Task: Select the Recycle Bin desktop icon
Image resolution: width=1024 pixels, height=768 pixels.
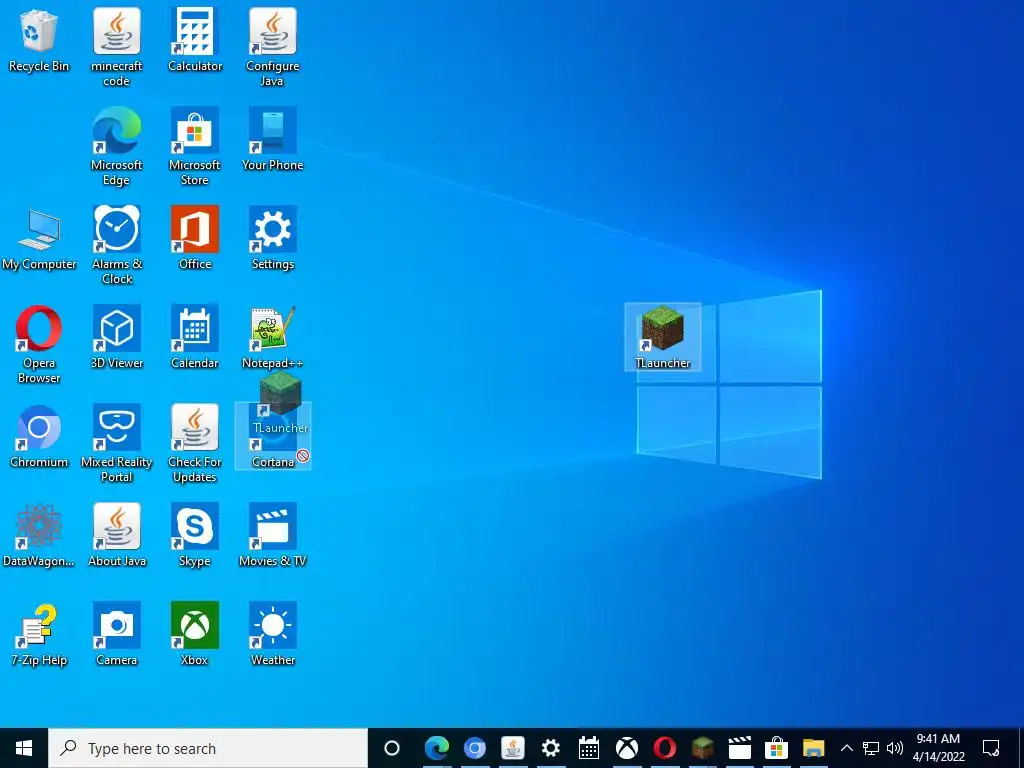Action: (39, 40)
